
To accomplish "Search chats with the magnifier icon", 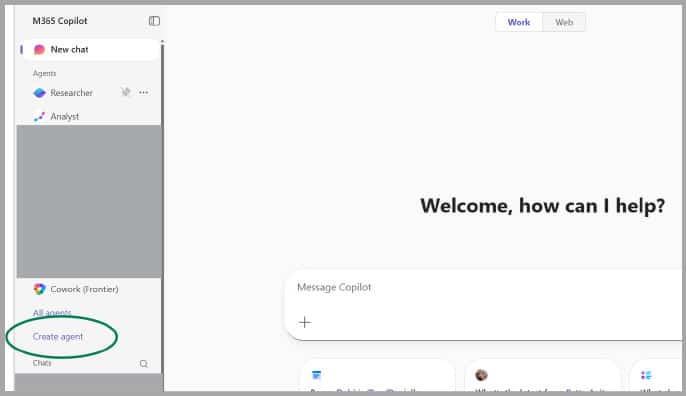I will pyautogui.click(x=144, y=364).
